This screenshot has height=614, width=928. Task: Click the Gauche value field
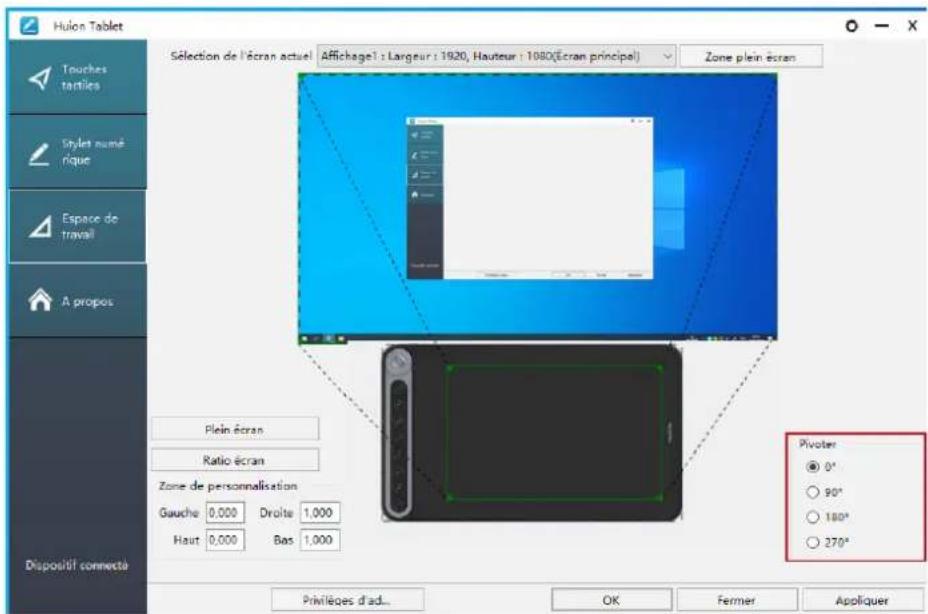point(225,513)
